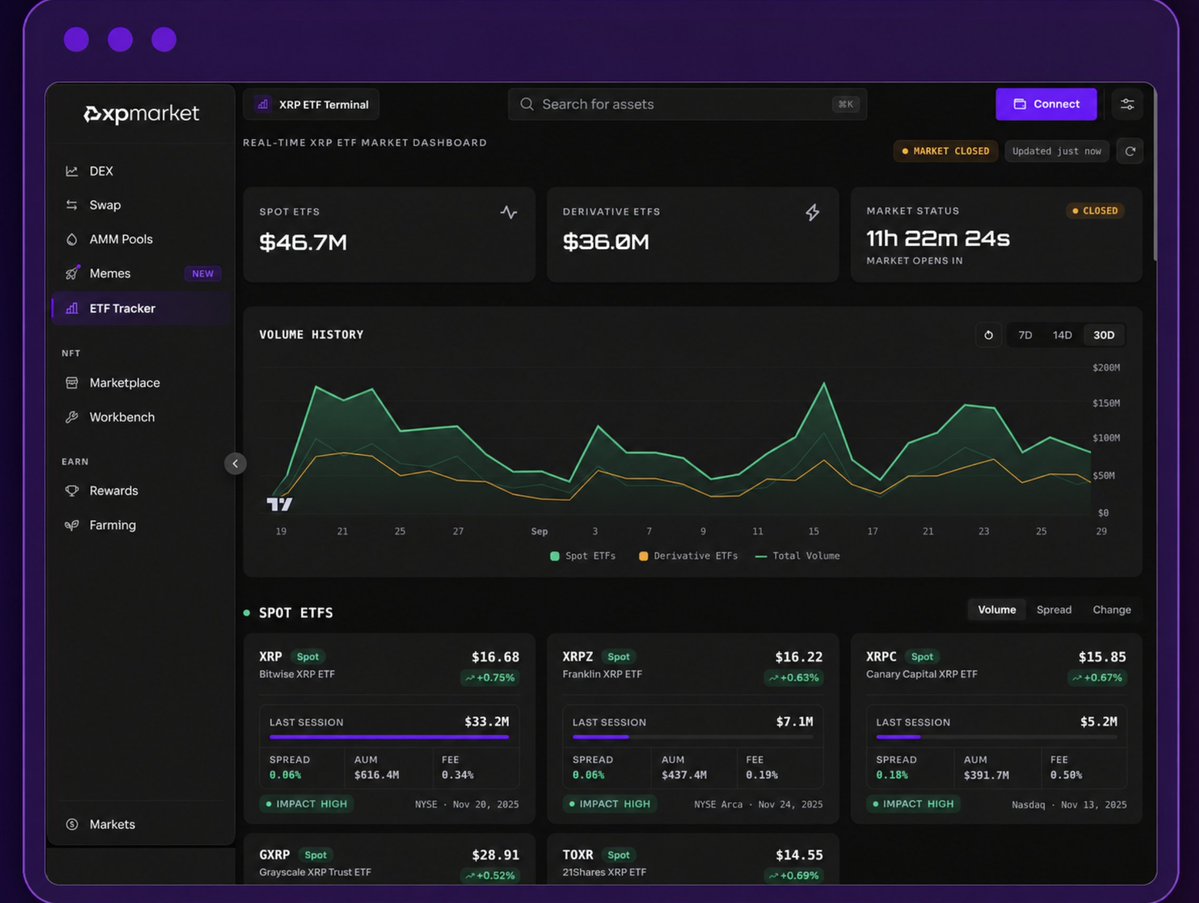Image resolution: width=1199 pixels, height=903 pixels.
Task: Sort spot ETFs by Change
Action: coord(1111,609)
